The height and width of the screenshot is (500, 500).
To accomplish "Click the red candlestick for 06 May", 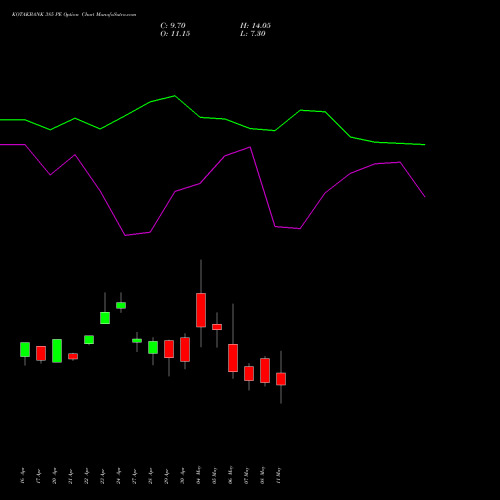I will pos(233,358).
